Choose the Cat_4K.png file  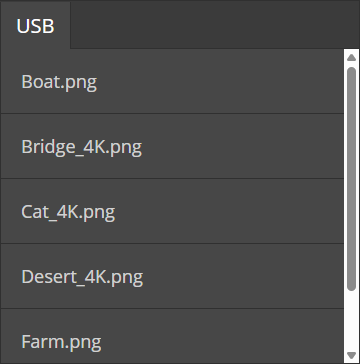click(x=68, y=212)
